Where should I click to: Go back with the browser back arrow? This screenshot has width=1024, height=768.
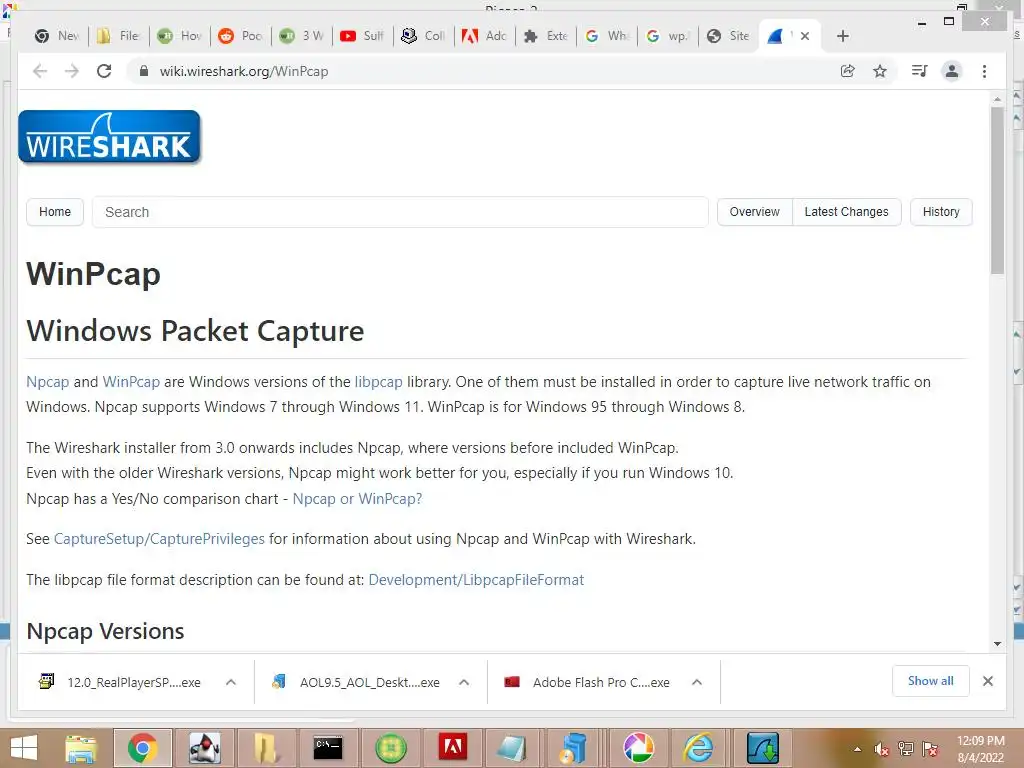tap(40, 71)
